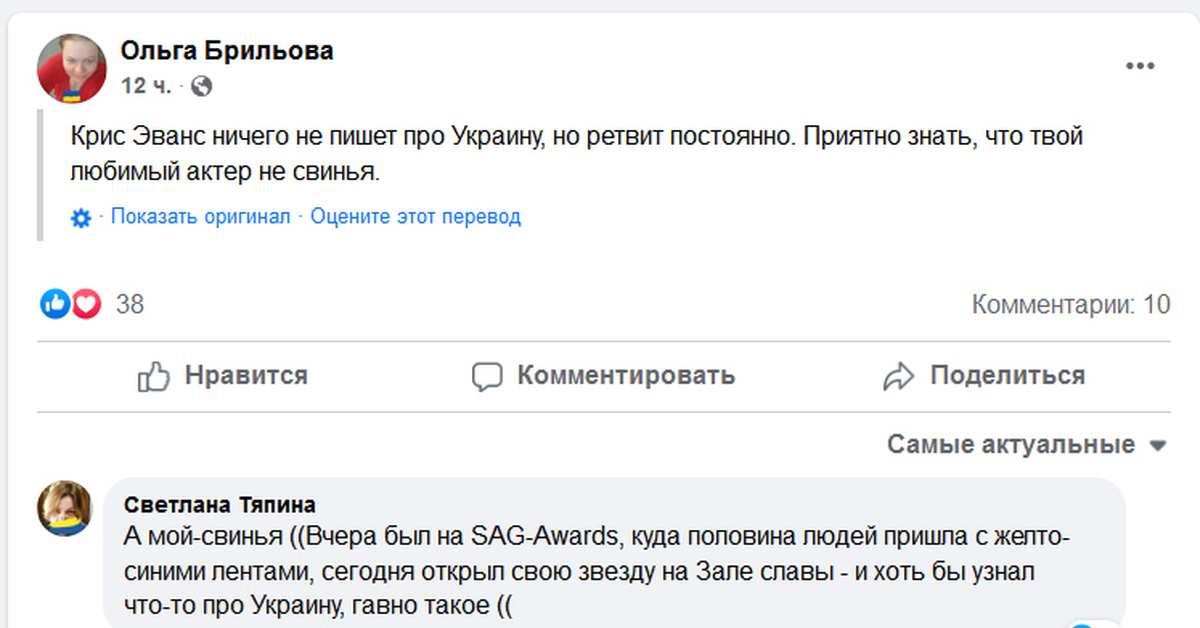1200x628 pixels.
Task: Click the share arrow icon beside Поделиться
Action: point(899,376)
